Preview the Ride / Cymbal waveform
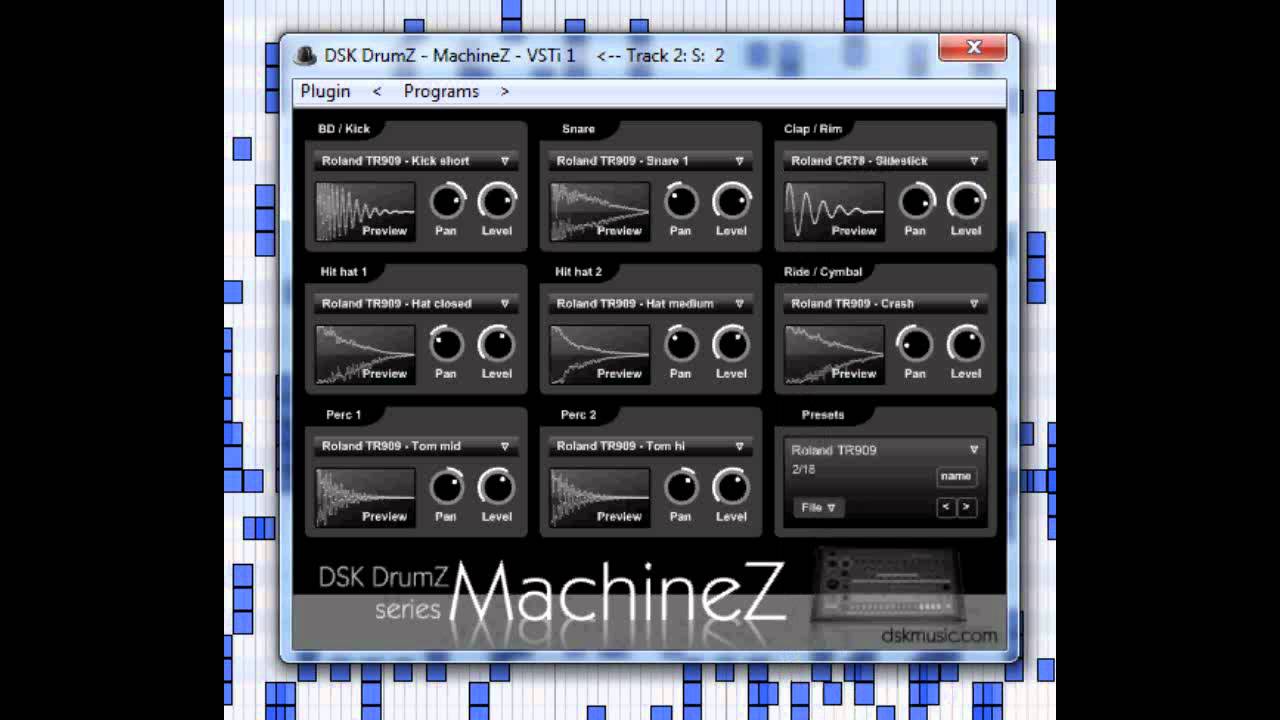The width and height of the screenshot is (1280, 720). tap(834, 355)
